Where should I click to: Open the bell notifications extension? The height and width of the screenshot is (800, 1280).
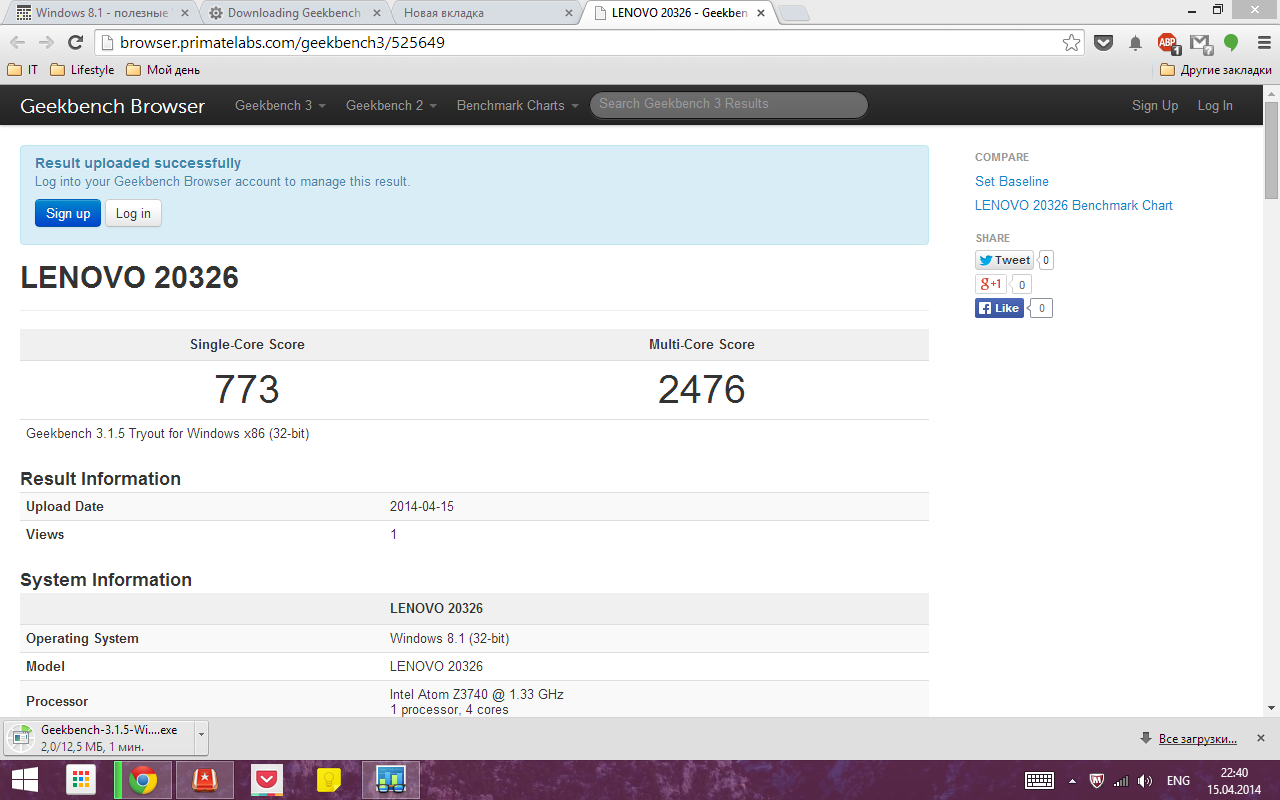click(1135, 42)
